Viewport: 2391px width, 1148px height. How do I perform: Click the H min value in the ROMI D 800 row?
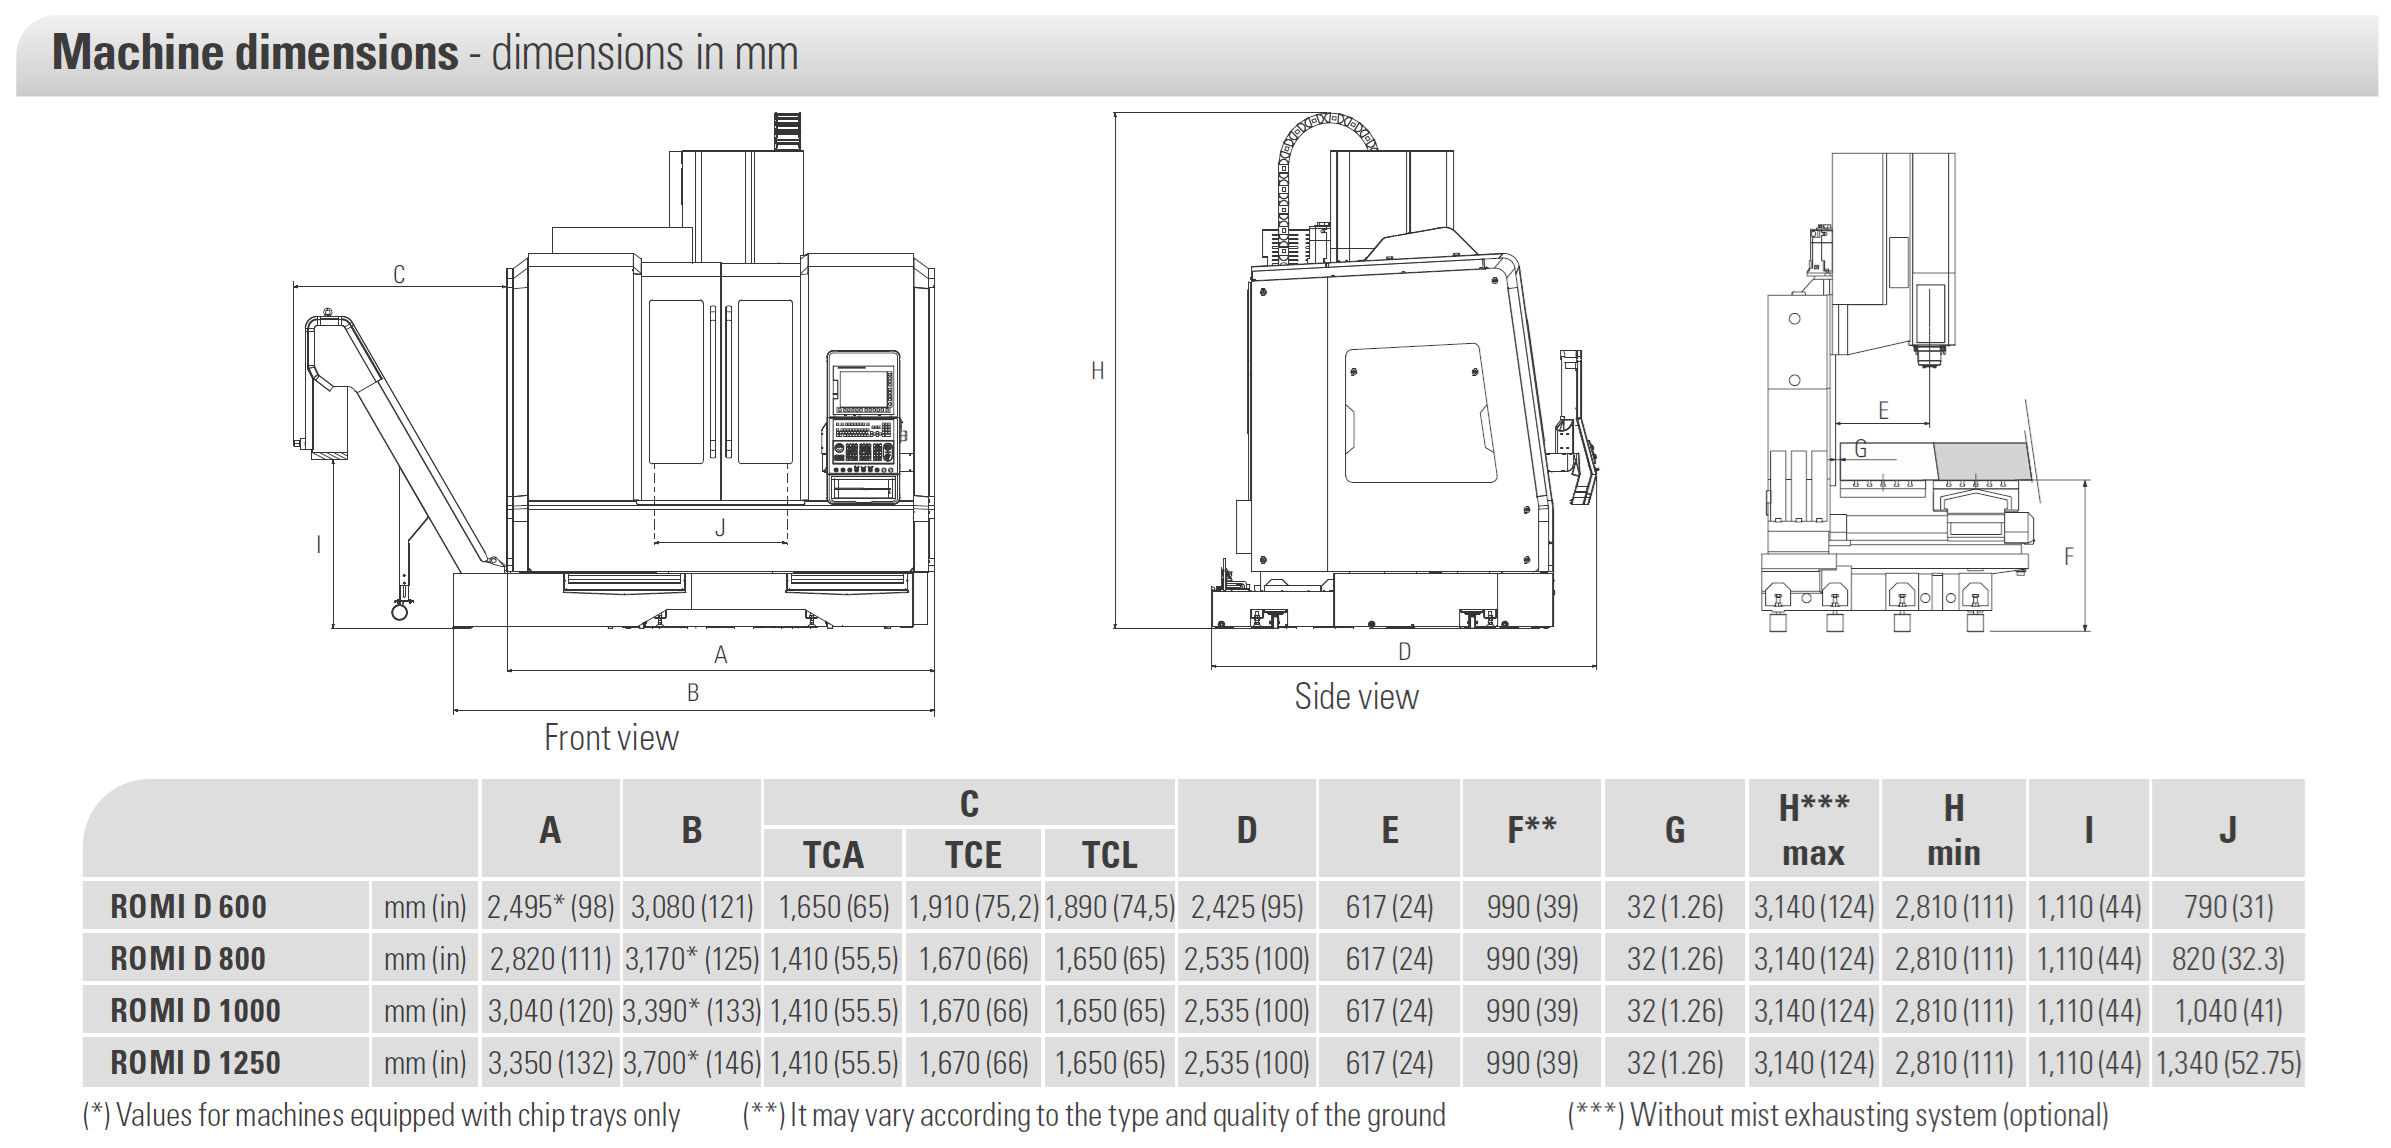pos(1954,959)
